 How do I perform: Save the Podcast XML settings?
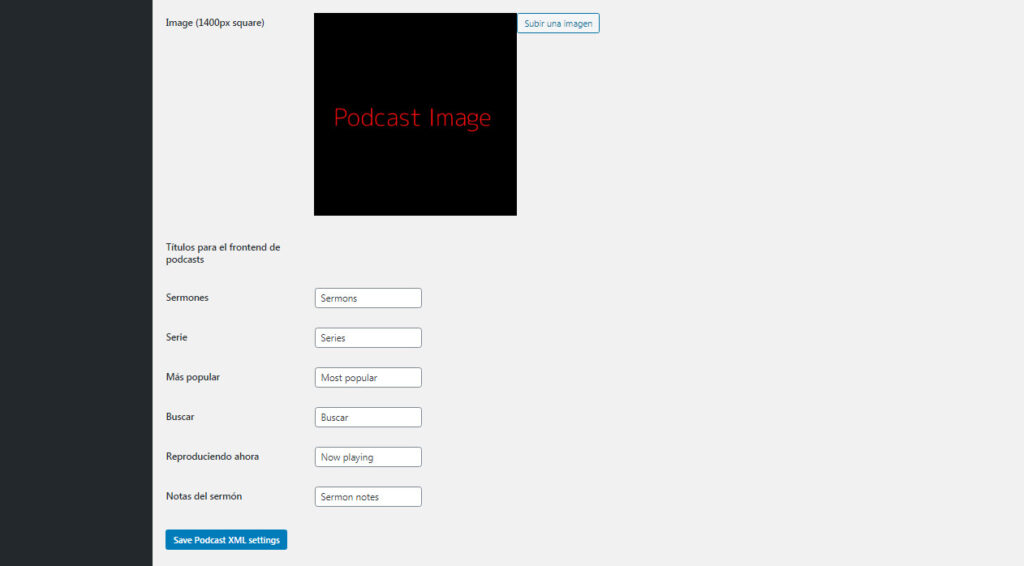coord(226,540)
